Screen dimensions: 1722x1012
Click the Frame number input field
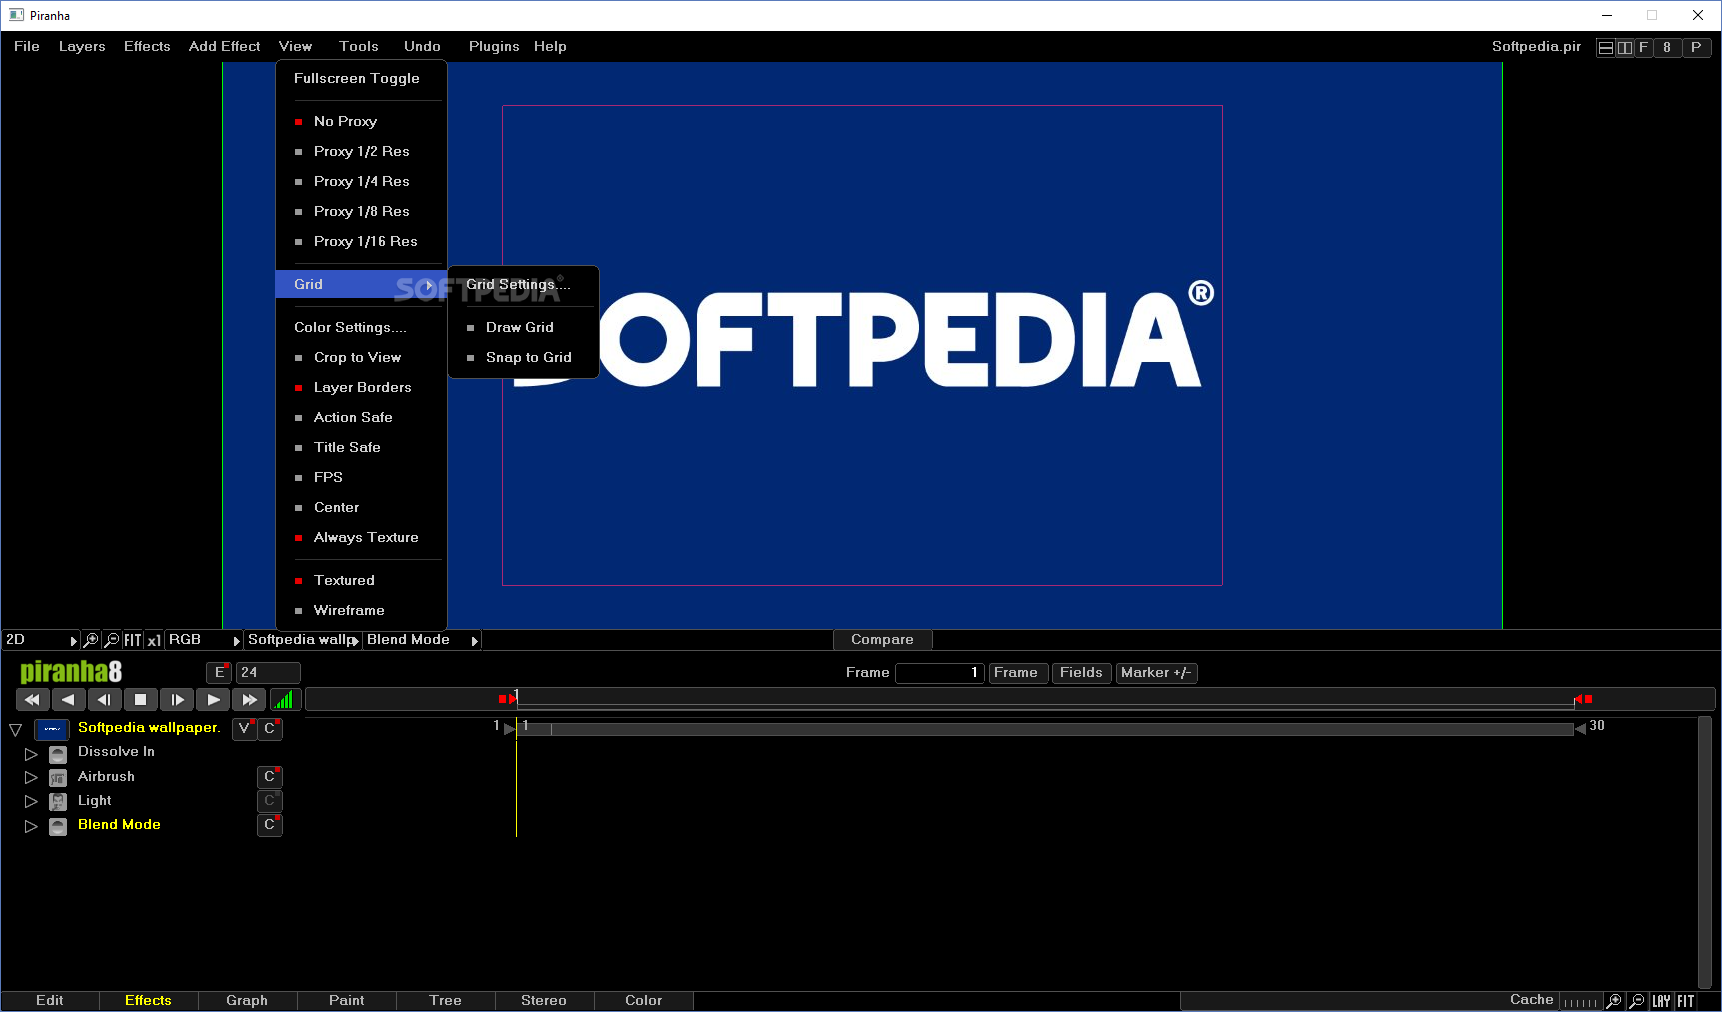point(939,673)
